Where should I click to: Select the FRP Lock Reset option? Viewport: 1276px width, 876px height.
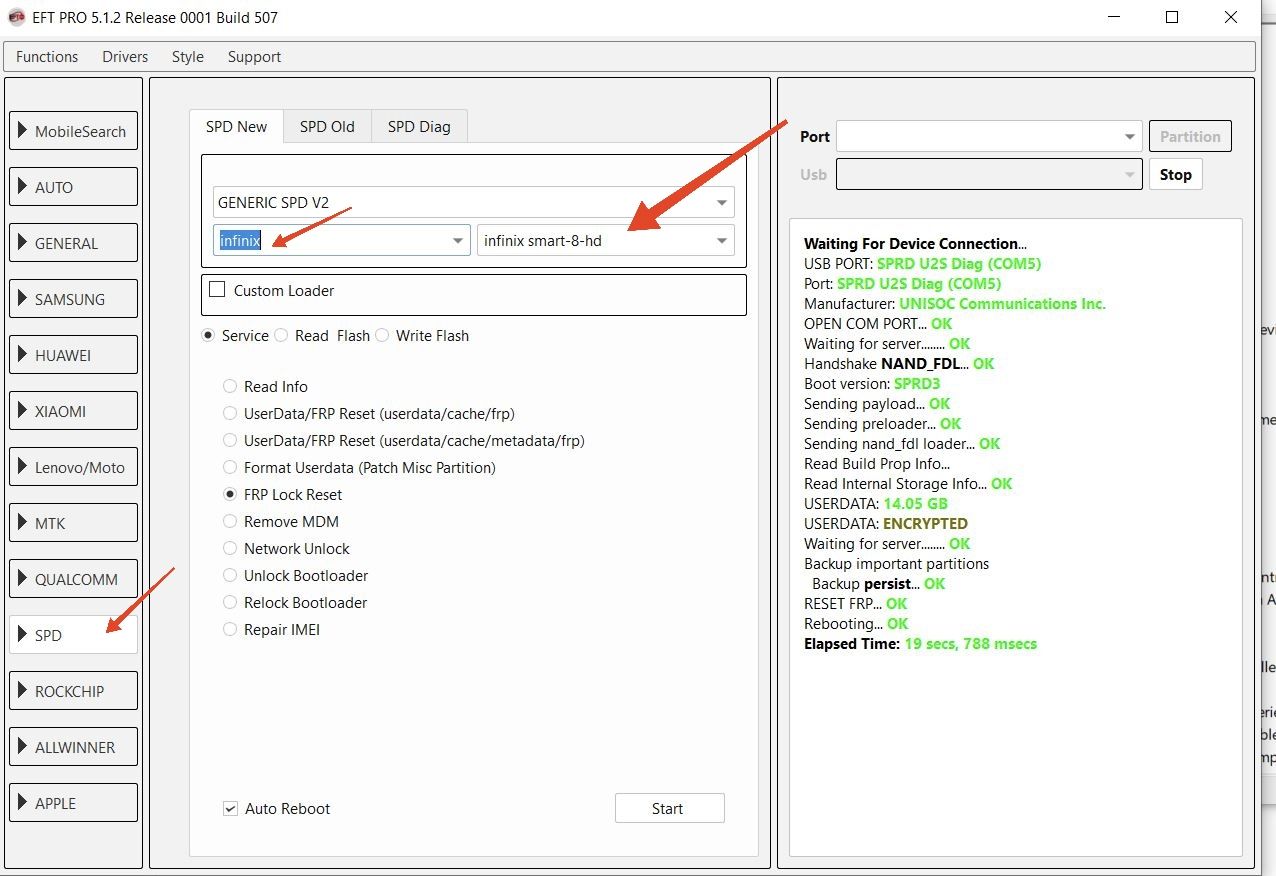point(230,494)
